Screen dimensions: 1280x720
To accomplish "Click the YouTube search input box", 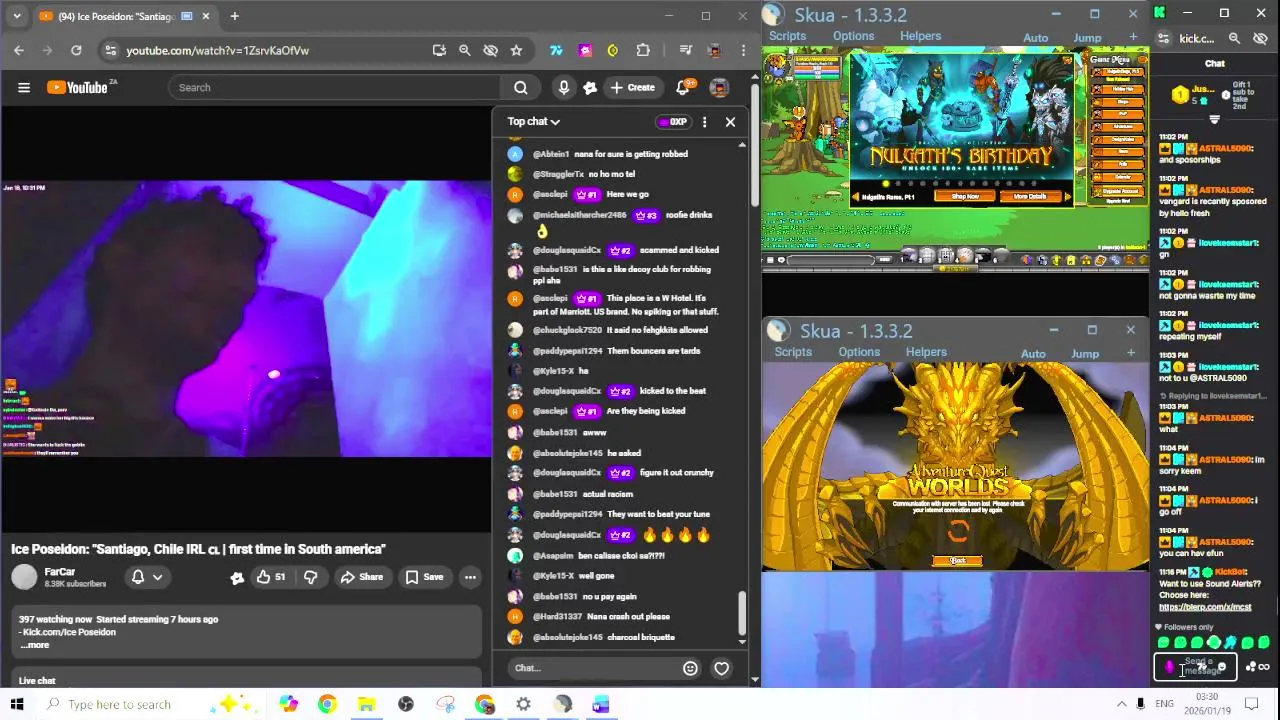I will pyautogui.click(x=335, y=88).
